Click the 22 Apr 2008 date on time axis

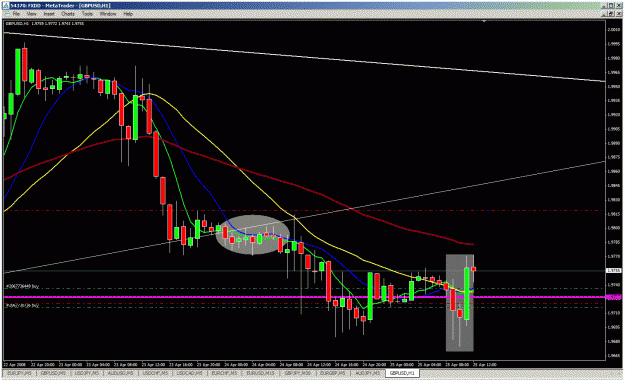point(14,364)
